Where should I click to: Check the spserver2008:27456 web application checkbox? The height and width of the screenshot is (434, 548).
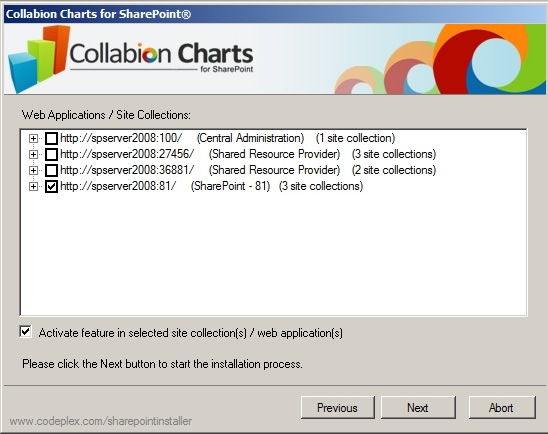point(51,154)
